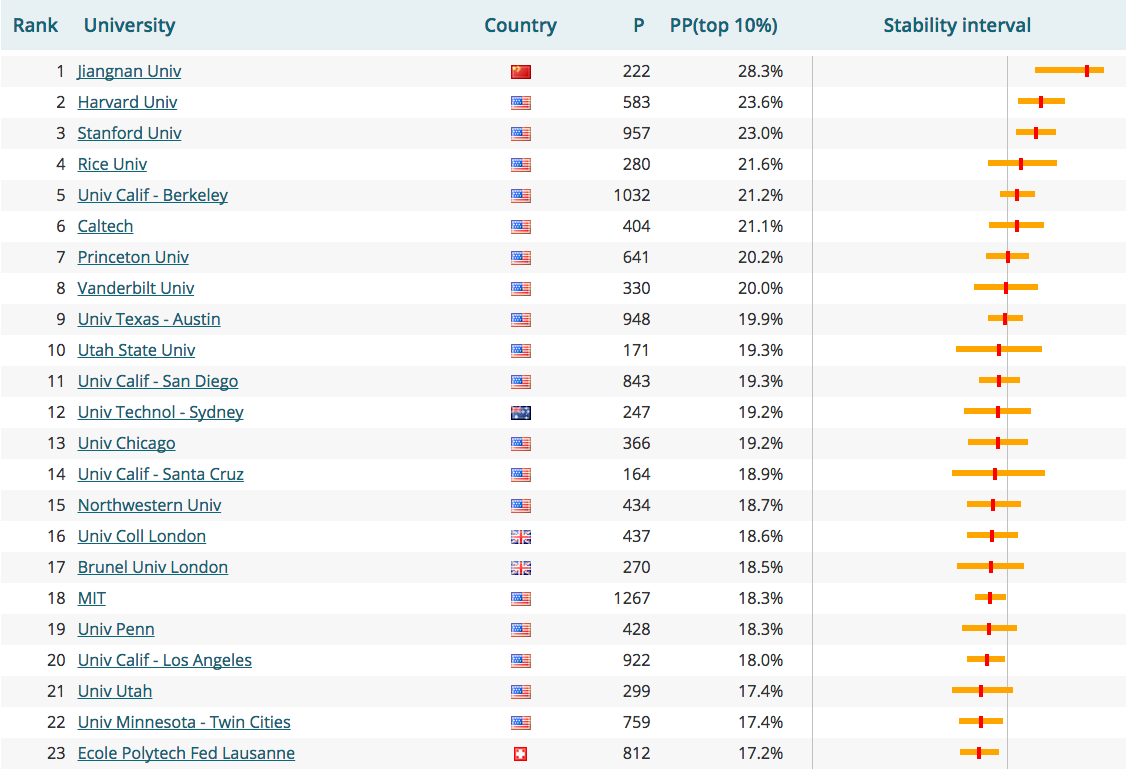The width and height of the screenshot is (1126, 769).
Task: Click the P value 957 for Stanford
Action: tap(636, 133)
